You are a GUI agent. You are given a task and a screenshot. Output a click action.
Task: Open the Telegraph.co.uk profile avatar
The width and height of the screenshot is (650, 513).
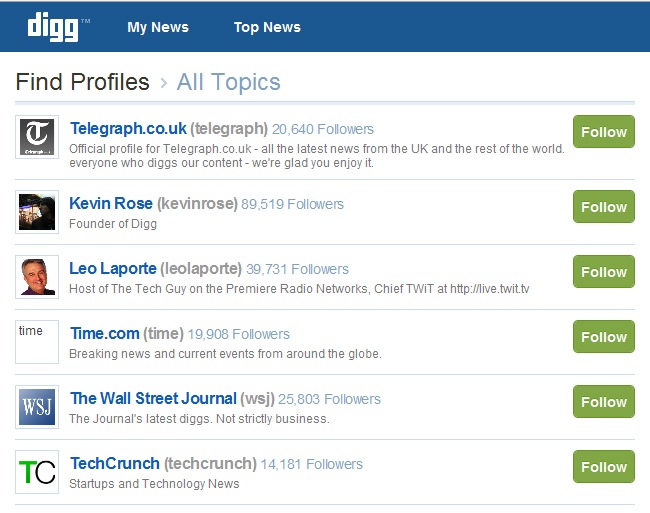37,137
